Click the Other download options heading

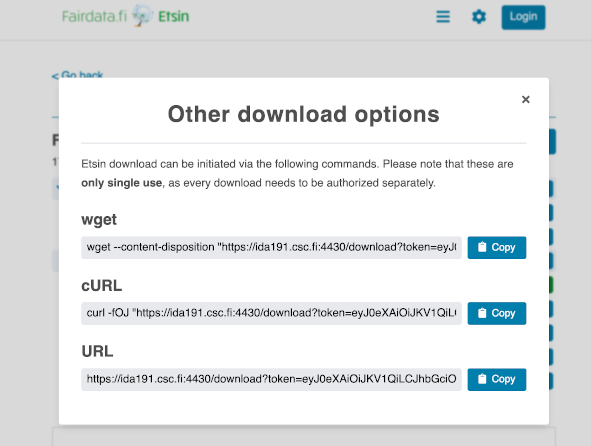pyautogui.click(x=303, y=114)
